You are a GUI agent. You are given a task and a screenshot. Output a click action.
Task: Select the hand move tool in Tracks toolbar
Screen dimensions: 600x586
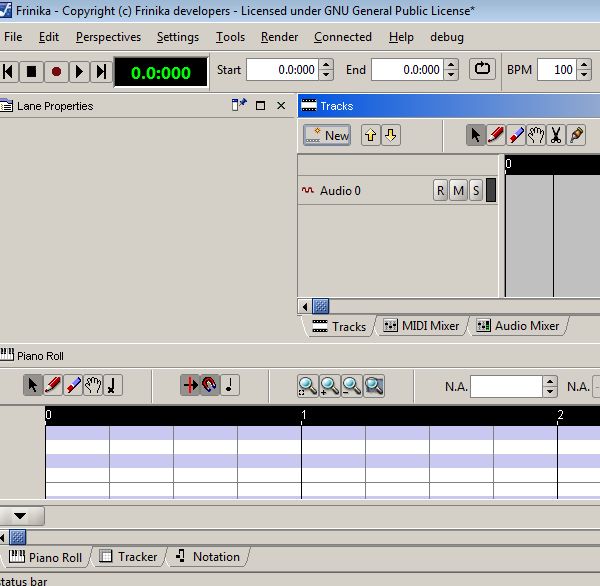click(x=536, y=135)
